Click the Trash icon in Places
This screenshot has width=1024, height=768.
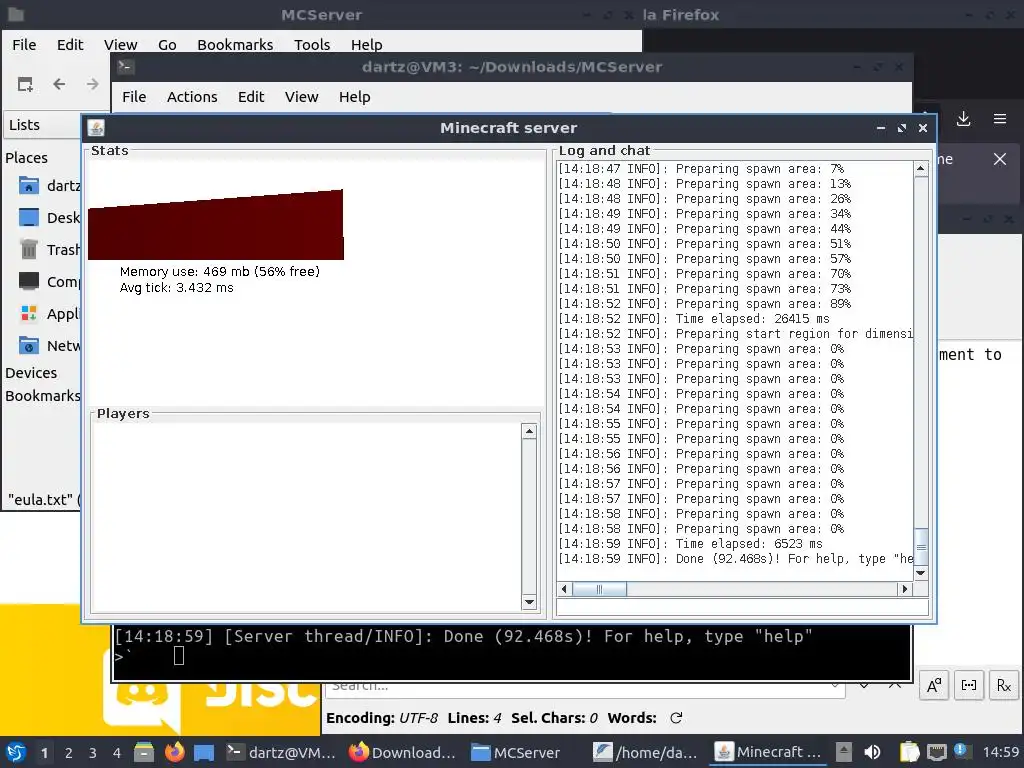coord(29,249)
